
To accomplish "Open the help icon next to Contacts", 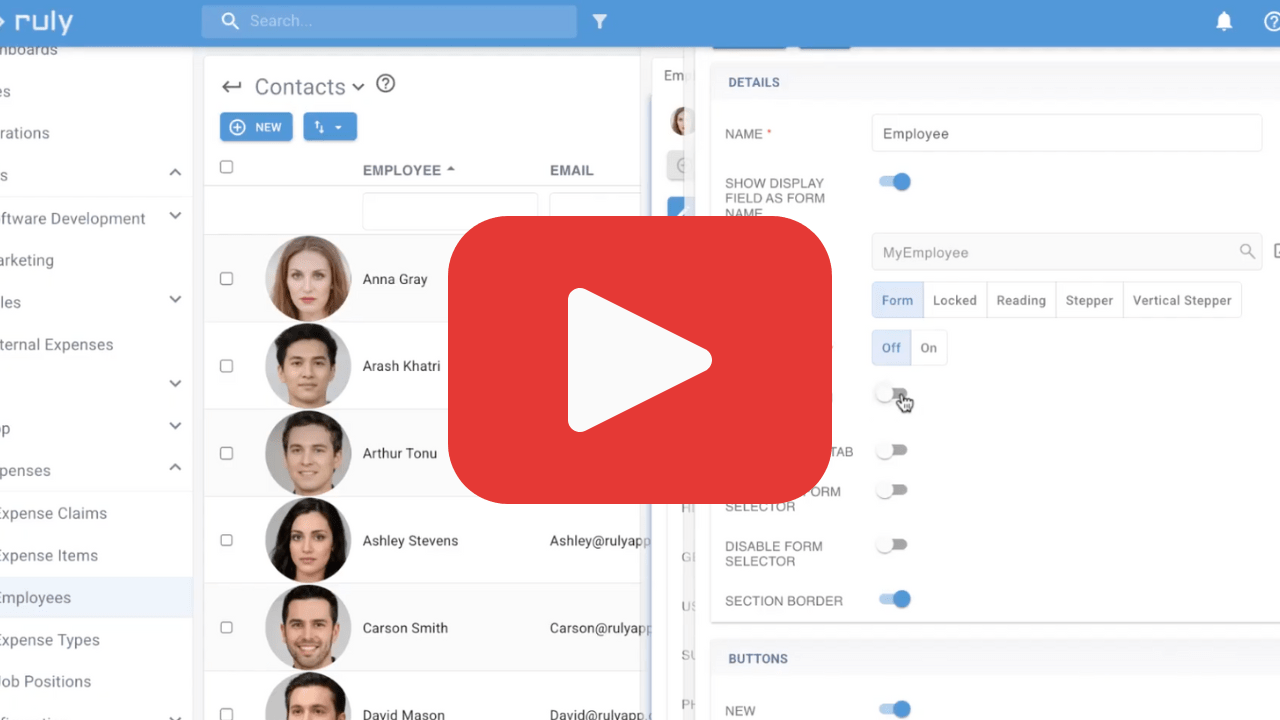I will click(386, 84).
